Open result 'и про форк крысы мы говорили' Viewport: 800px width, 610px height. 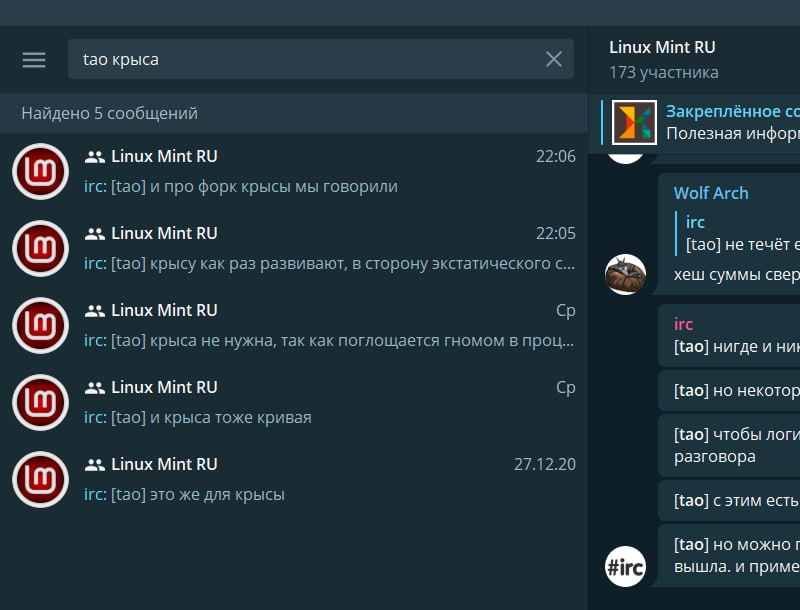pos(294,171)
